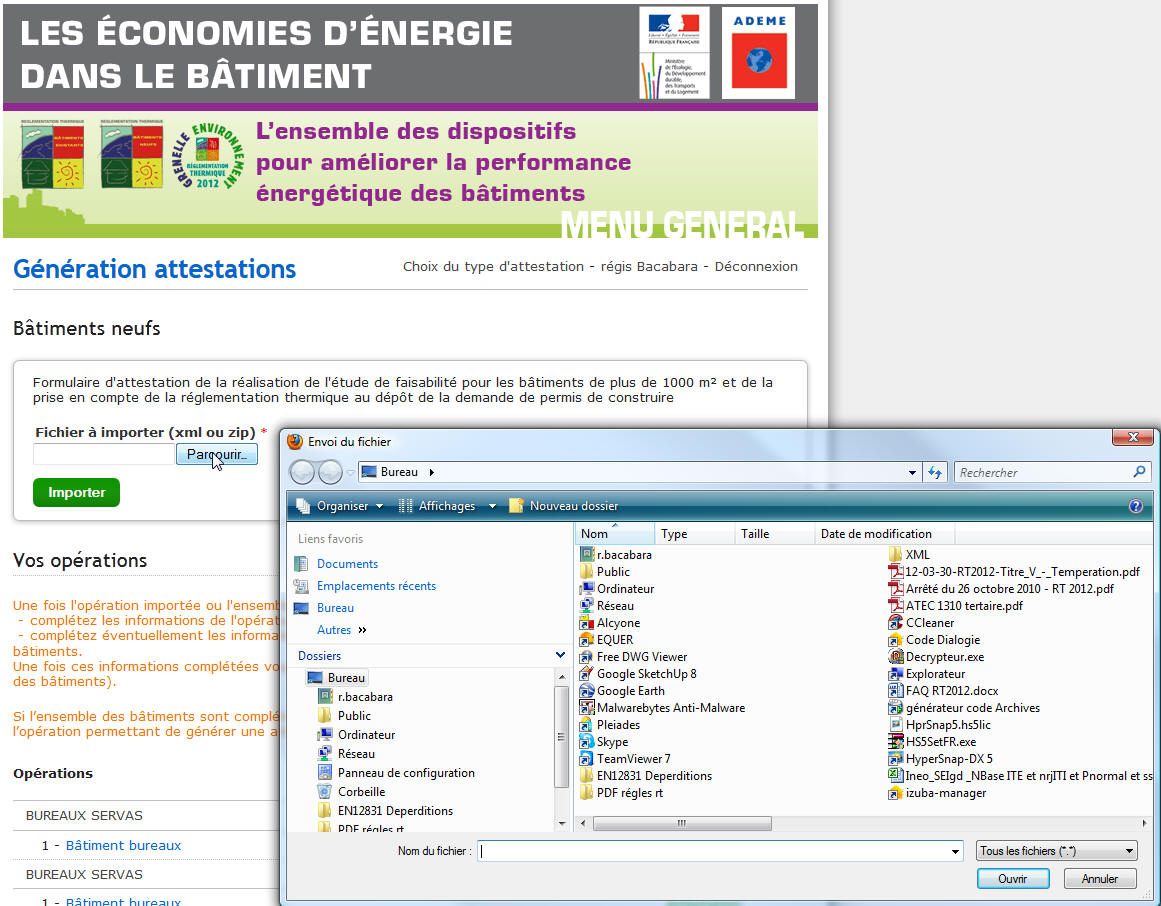This screenshot has height=906, width=1161.
Task: Click the green Importer button
Action: (x=76, y=492)
